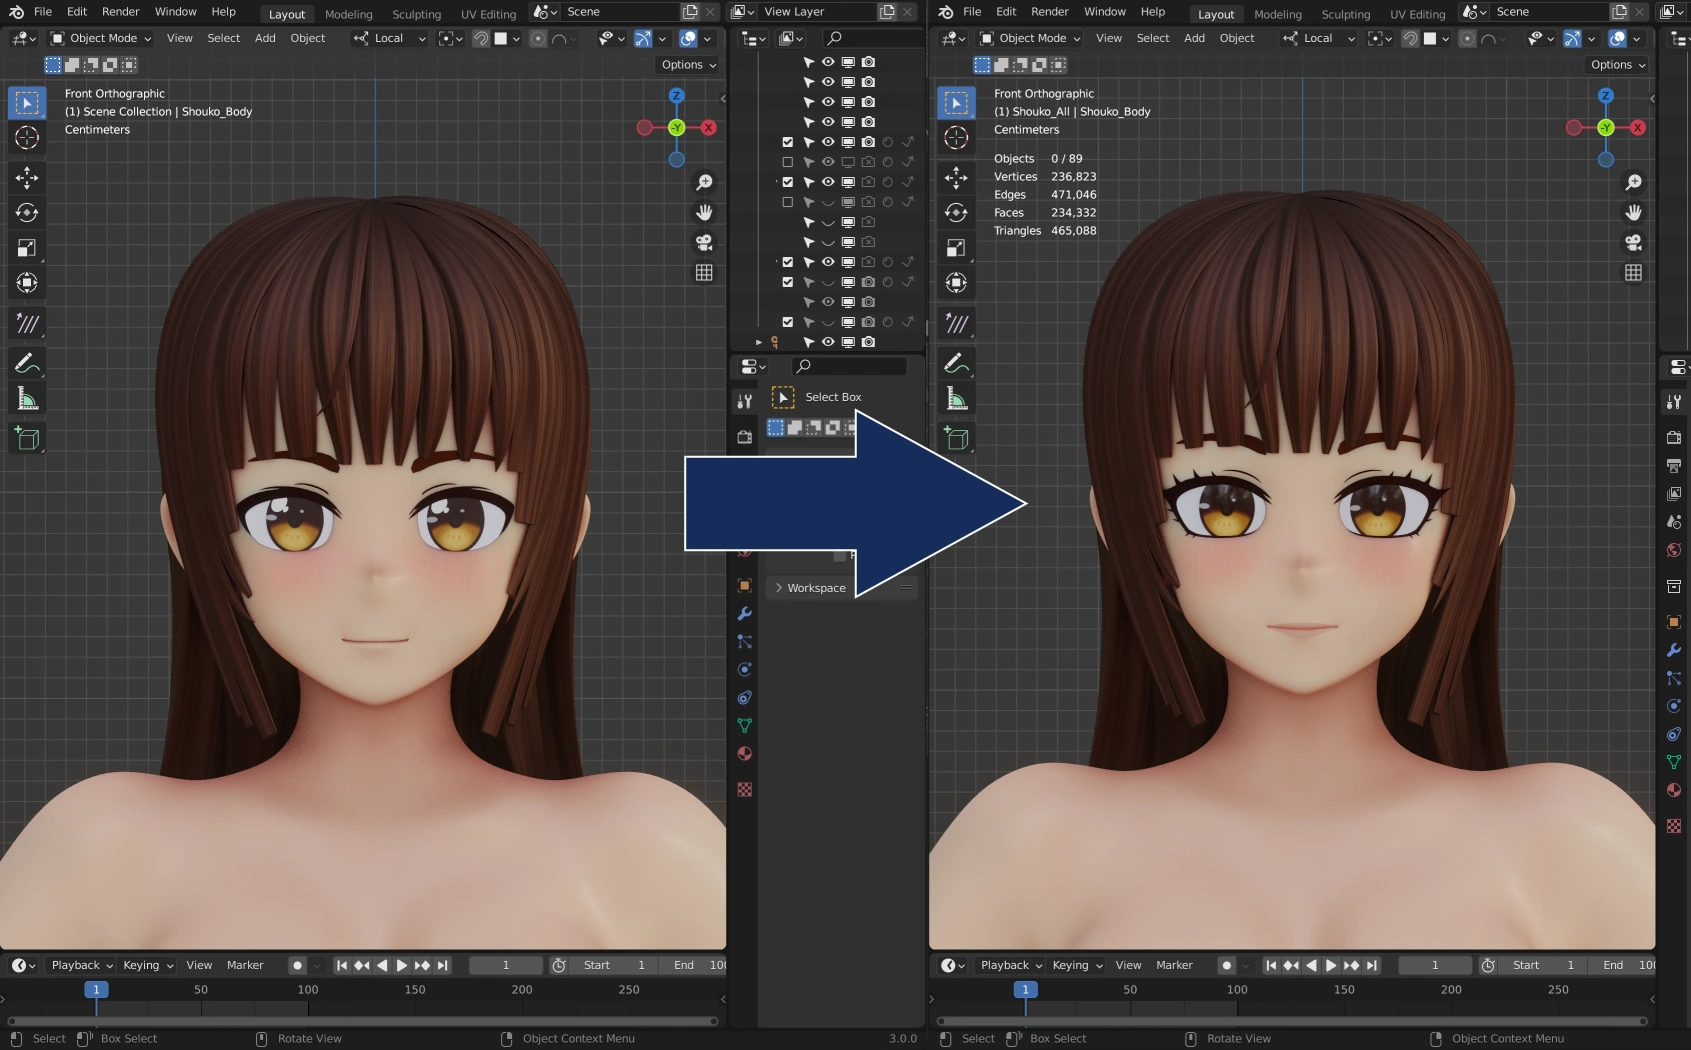Screen dimensions: 1691x1050
Task: Click the current frame field in the timeline
Action: (505, 965)
